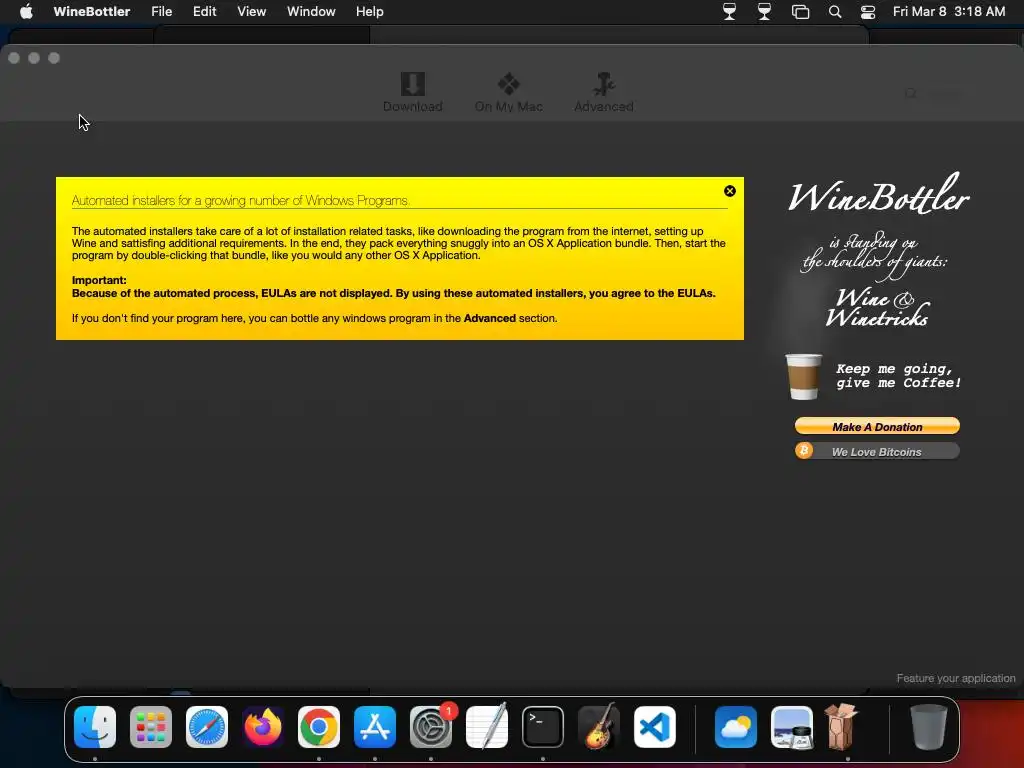This screenshot has height=768, width=1024.
Task: Open the Advanced section in the toolbar
Action: pyautogui.click(x=603, y=93)
